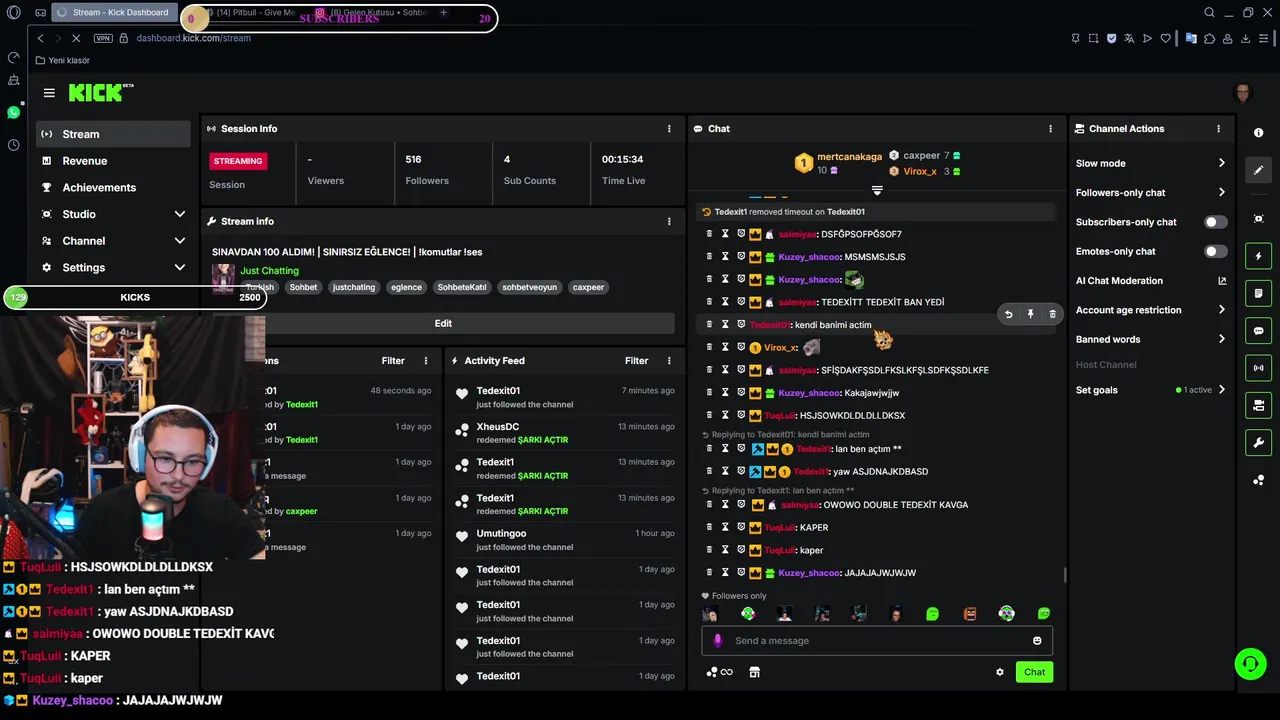Switch to the Pitbull browser tab
Screen dimensions: 1280x720
(x=250, y=13)
